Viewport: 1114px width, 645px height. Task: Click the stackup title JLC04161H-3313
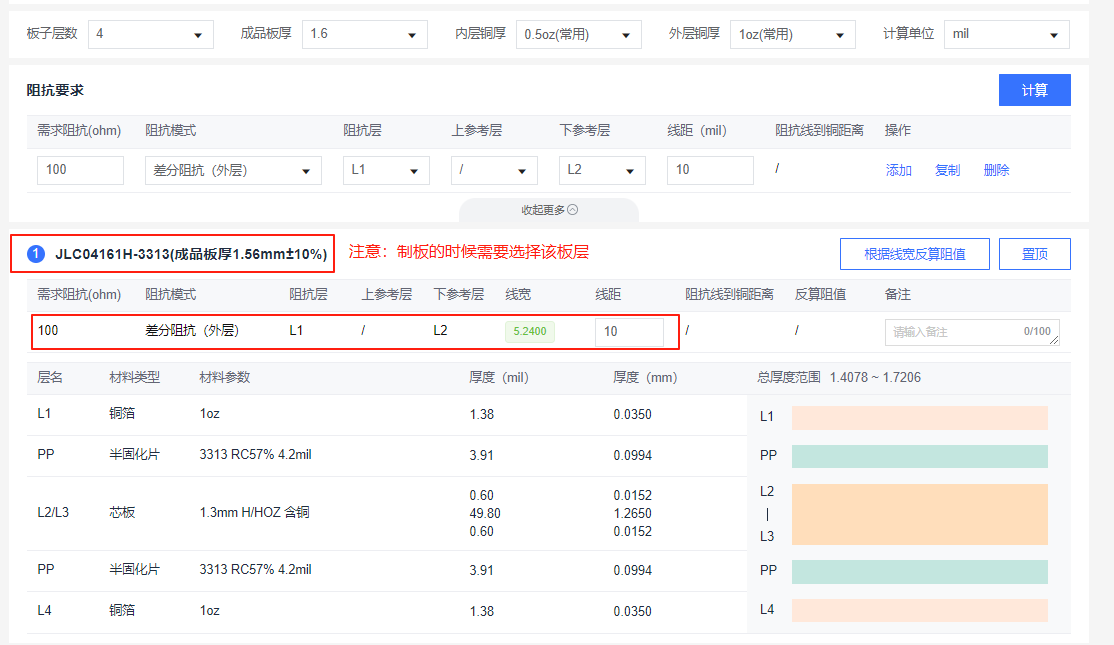192,254
